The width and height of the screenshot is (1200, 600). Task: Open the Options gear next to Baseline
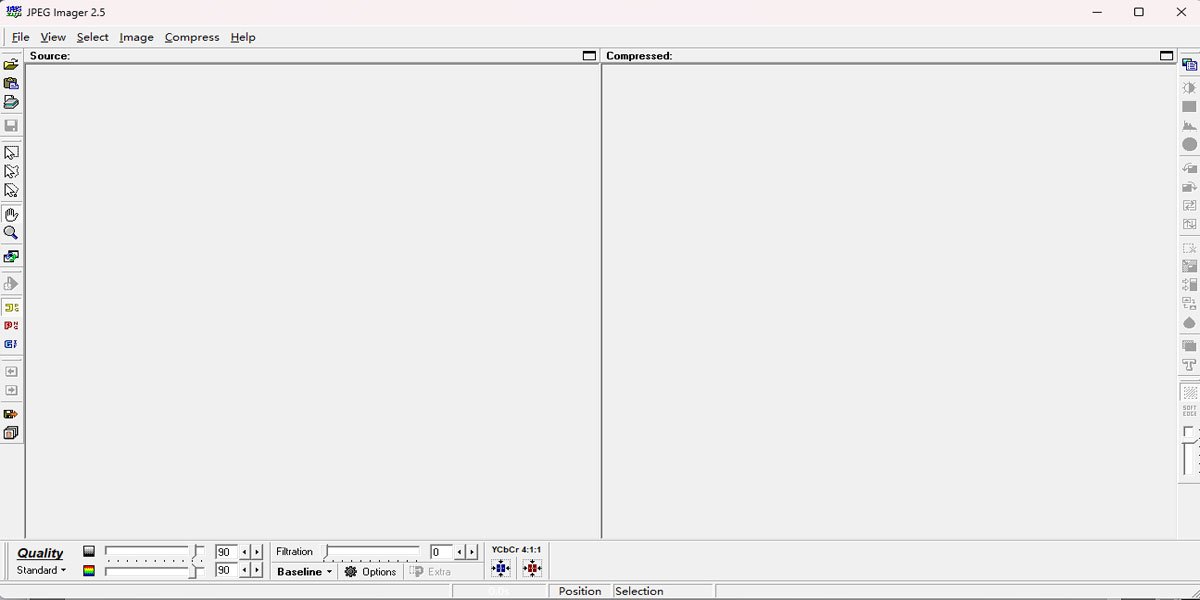[371, 571]
